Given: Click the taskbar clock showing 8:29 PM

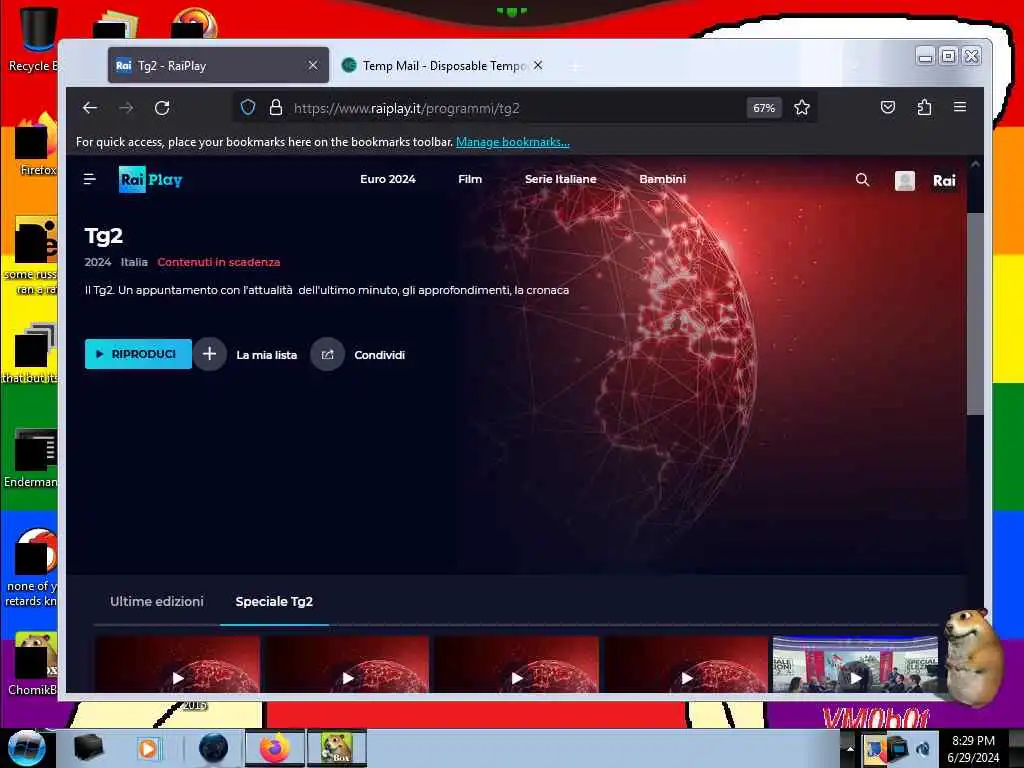Looking at the screenshot, I should pyautogui.click(x=973, y=749).
